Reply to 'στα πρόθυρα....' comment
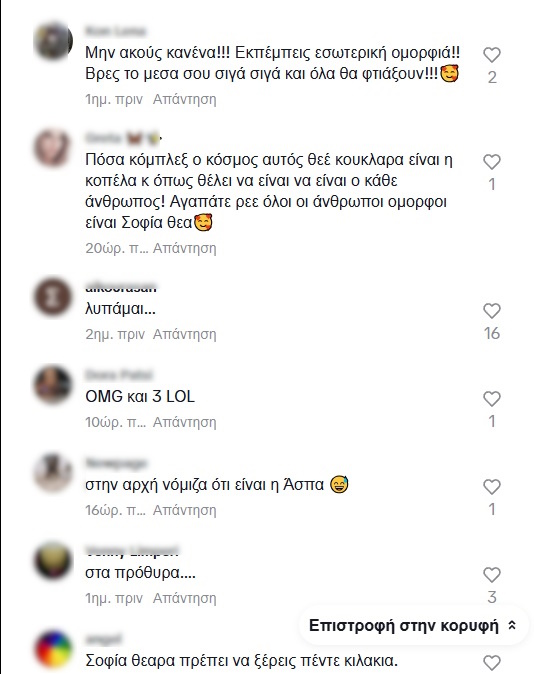The width and height of the screenshot is (534, 674). tap(184, 598)
